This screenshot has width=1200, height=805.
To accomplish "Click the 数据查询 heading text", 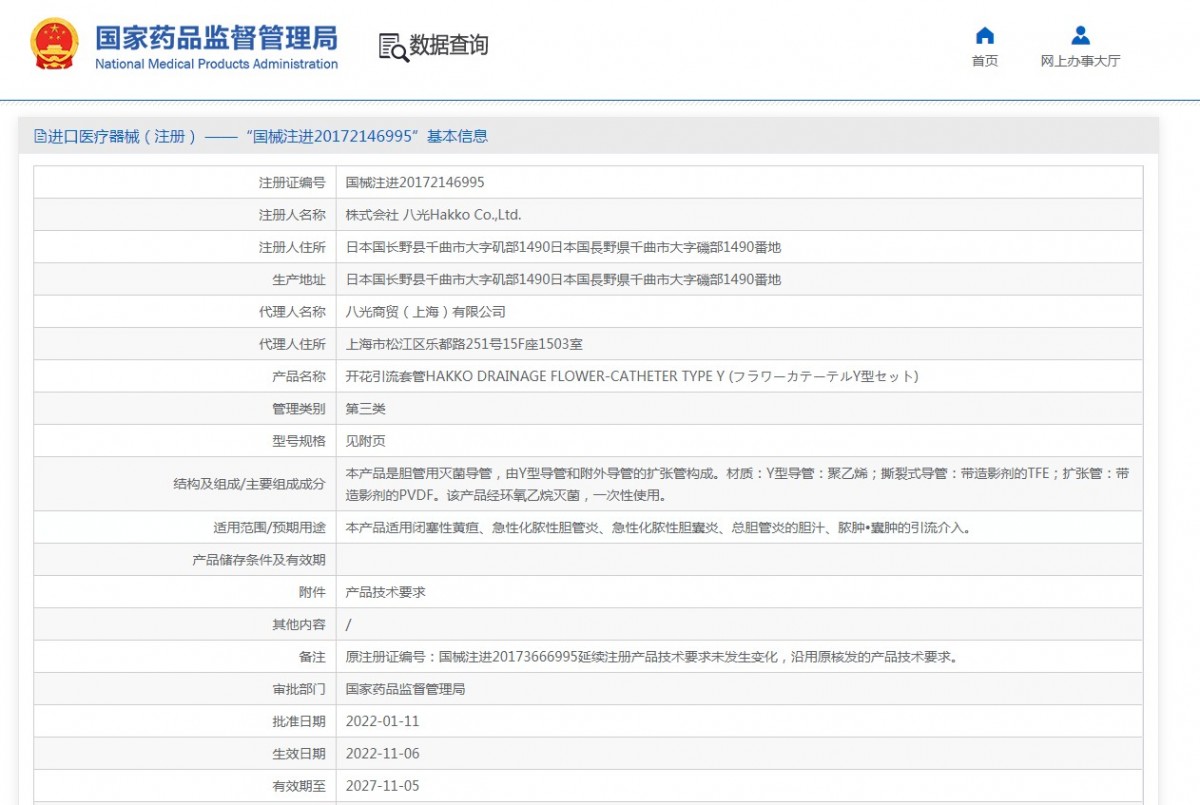I will point(449,45).
